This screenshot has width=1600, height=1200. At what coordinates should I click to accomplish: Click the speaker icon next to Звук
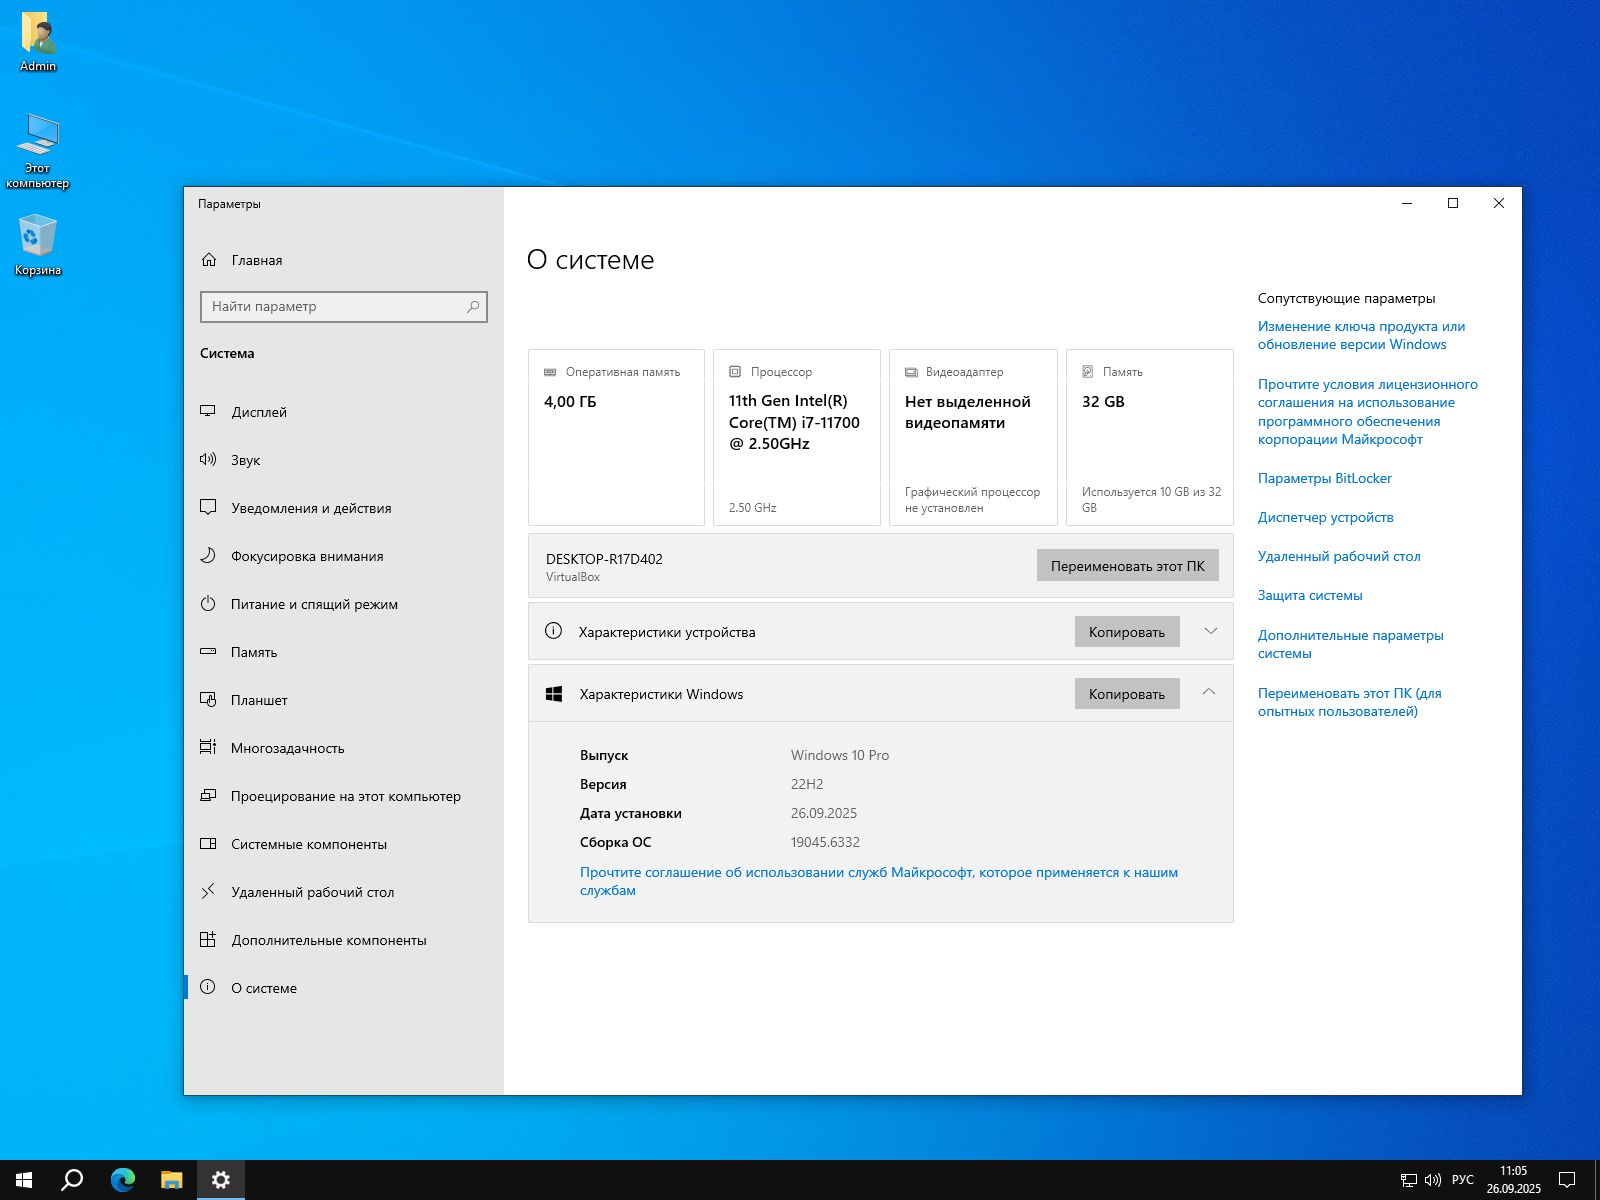coord(208,460)
